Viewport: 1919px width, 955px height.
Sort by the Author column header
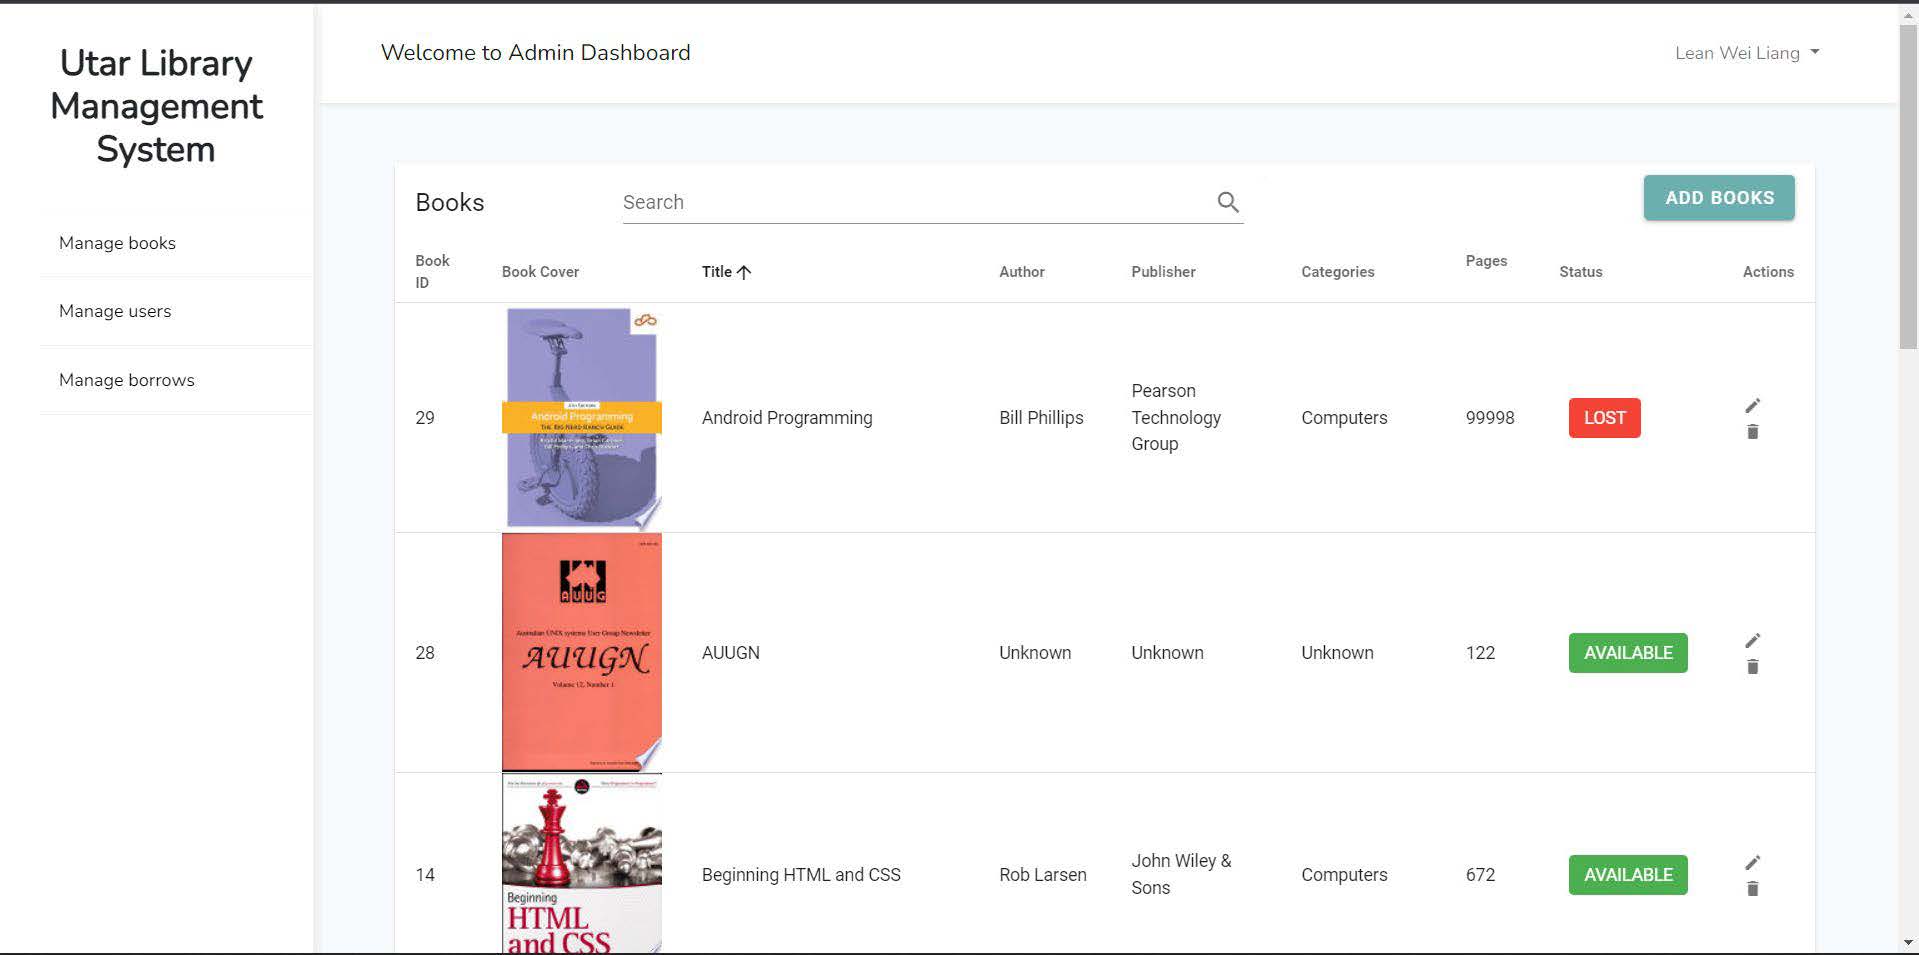(x=1022, y=272)
